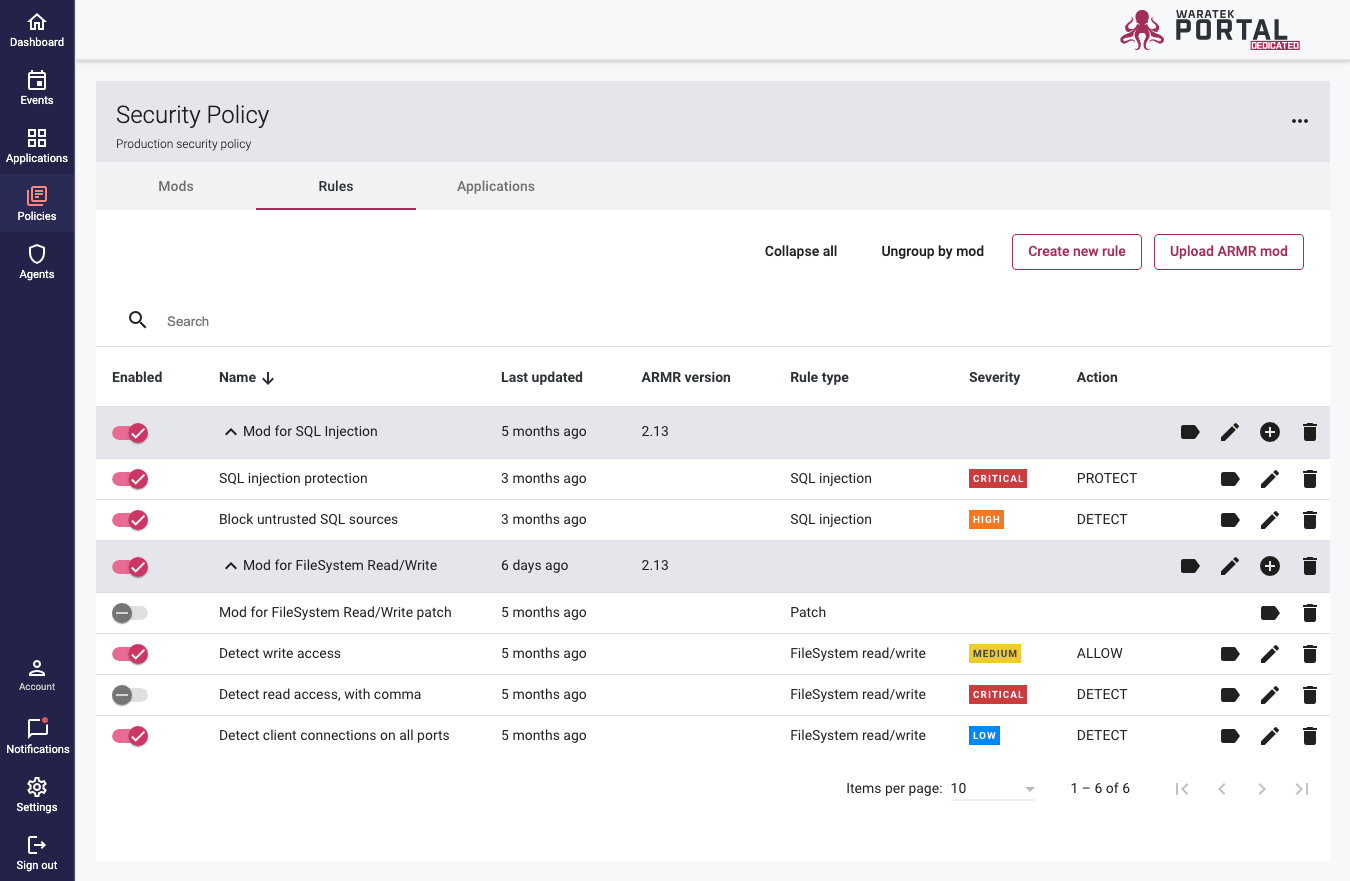Toggle SQL injection protection rule off
The height and width of the screenshot is (881, 1350).
pos(130,479)
